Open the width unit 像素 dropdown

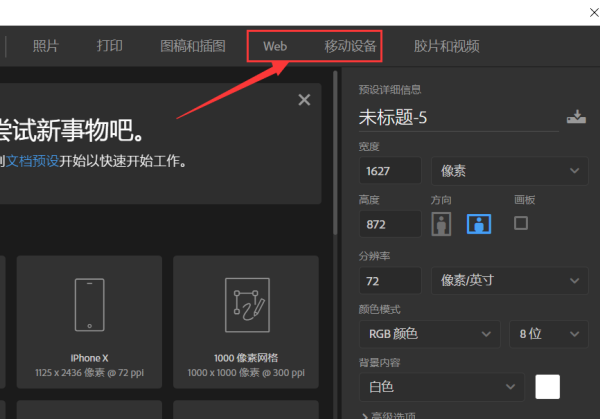tap(509, 171)
